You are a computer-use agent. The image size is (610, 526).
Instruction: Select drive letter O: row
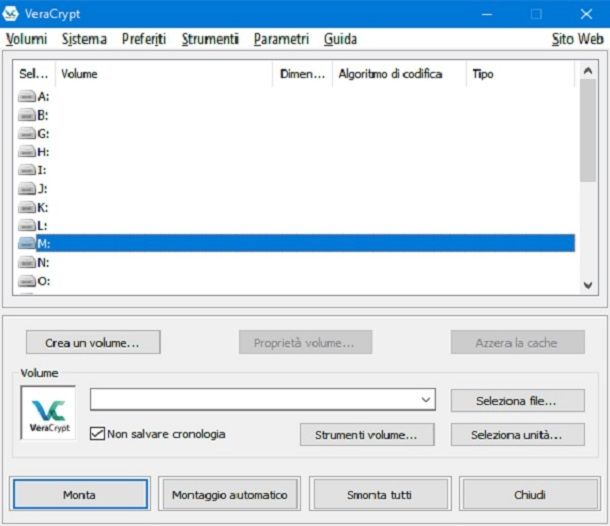point(296,281)
